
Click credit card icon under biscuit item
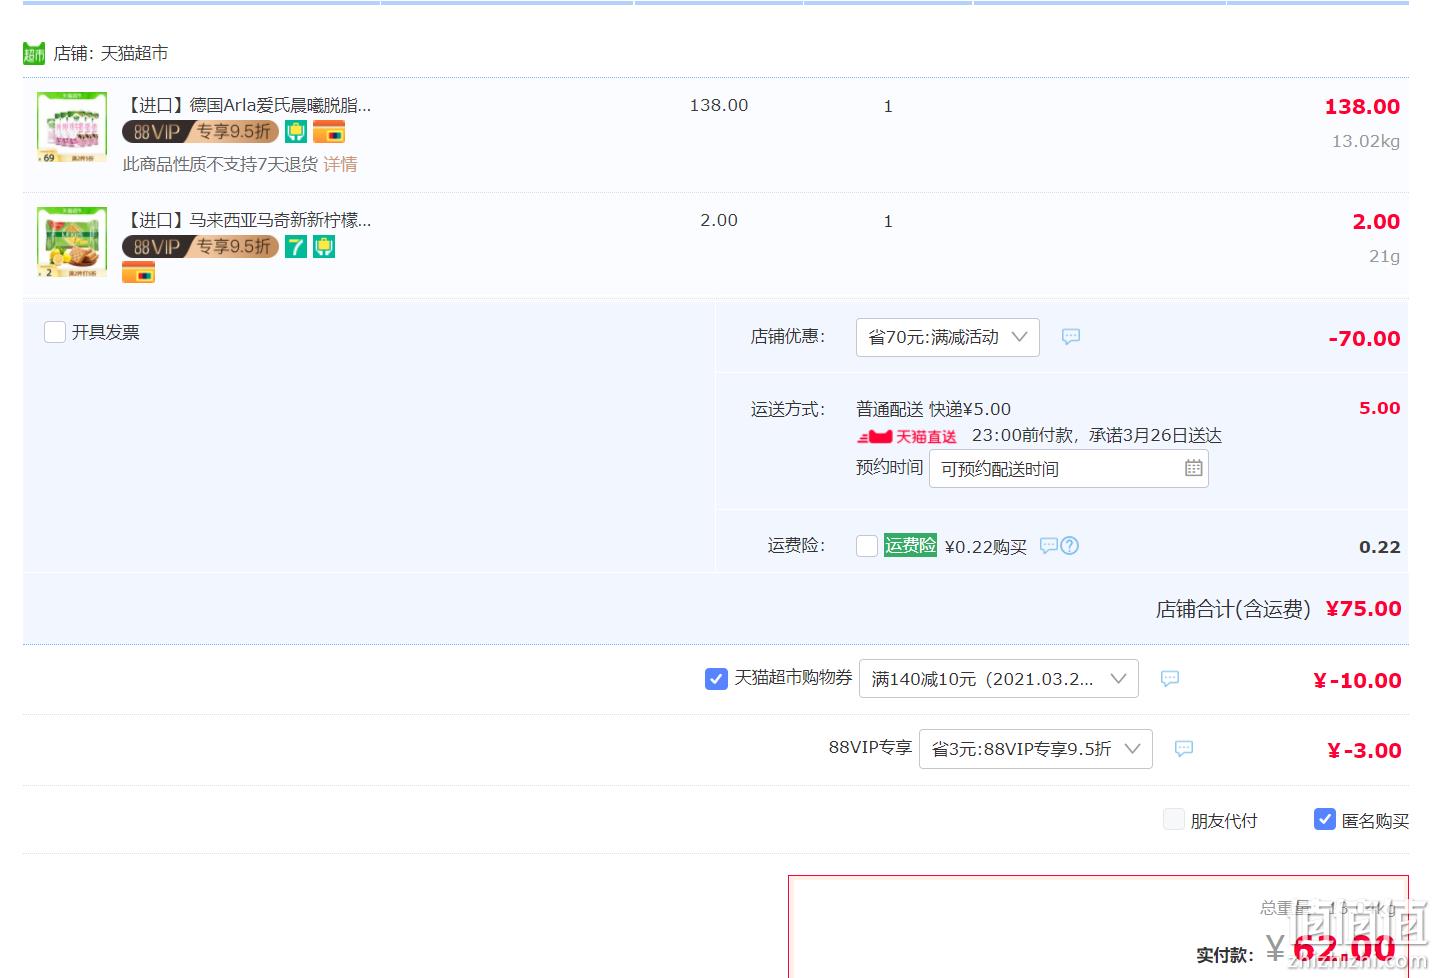pyautogui.click(x=138, y=272)
